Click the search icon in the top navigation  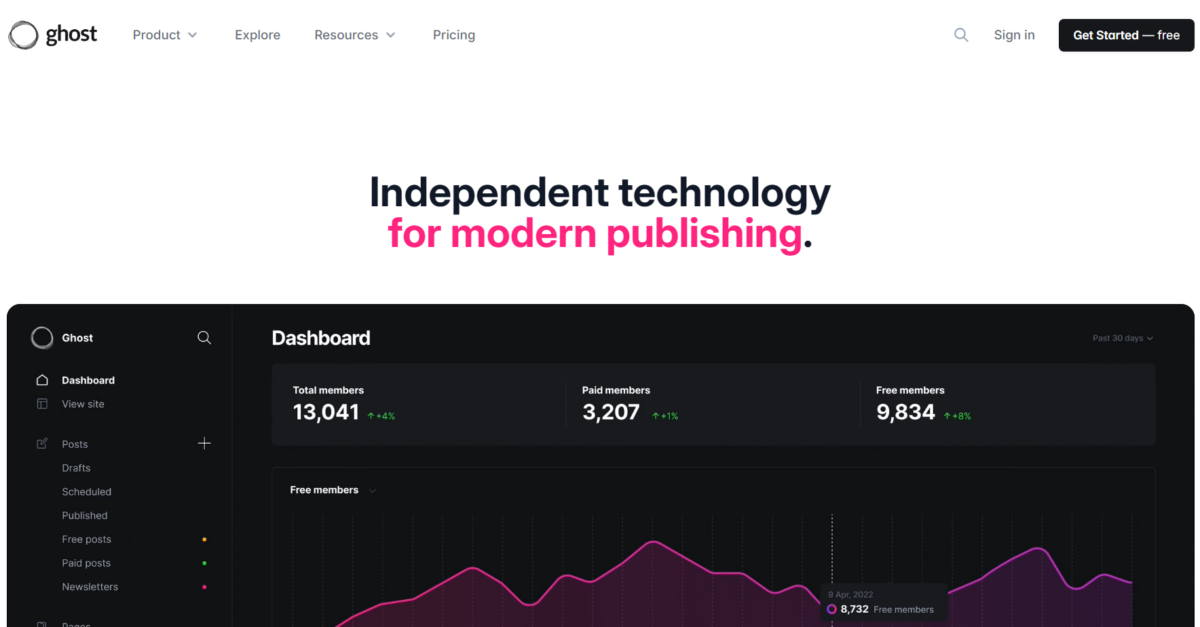click(x=961, y=34)
